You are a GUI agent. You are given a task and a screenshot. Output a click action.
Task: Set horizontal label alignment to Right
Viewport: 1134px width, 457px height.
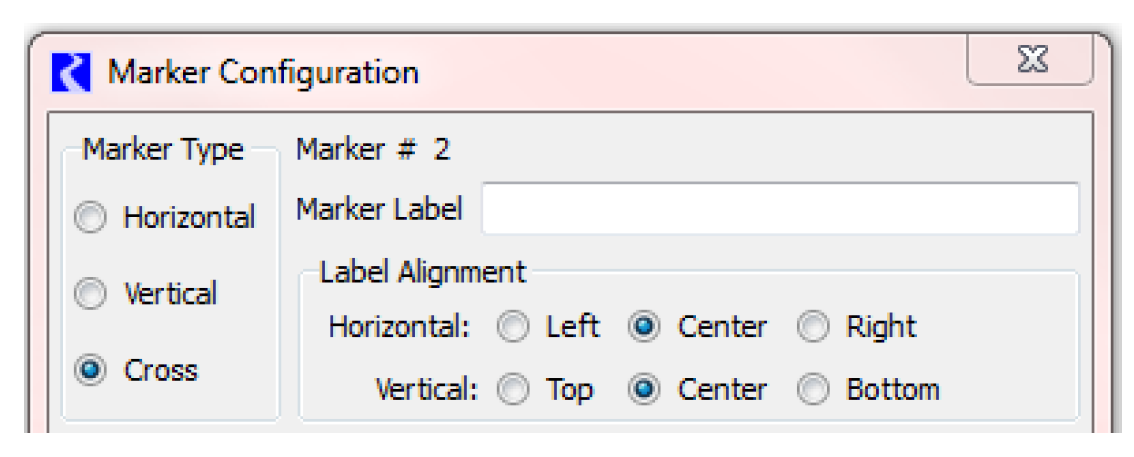click(813, 328)
